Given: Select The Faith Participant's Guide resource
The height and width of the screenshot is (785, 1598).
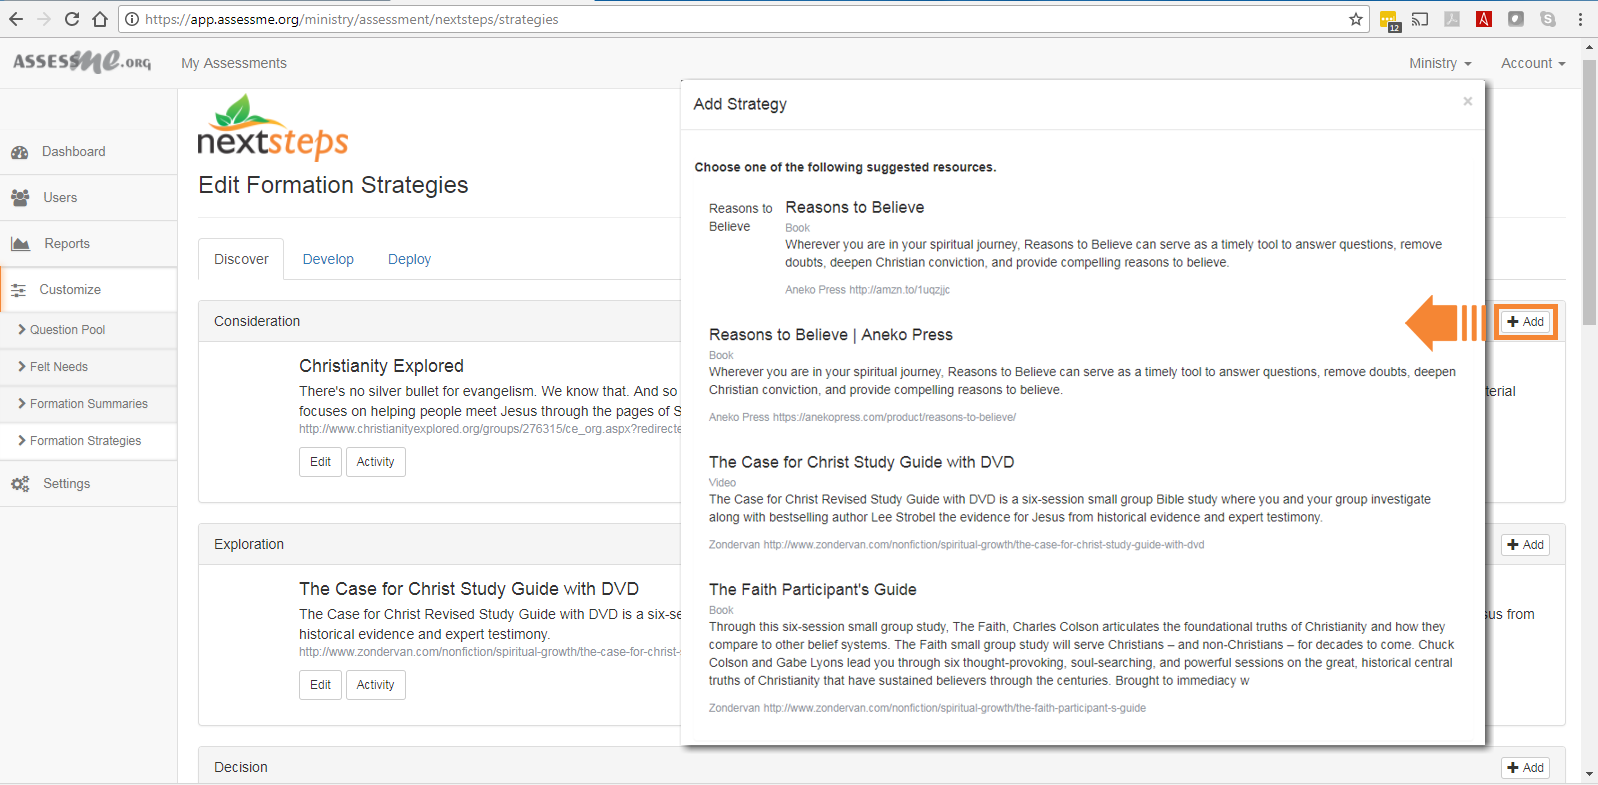Looking at the screenshot, I should click(813, 590).
